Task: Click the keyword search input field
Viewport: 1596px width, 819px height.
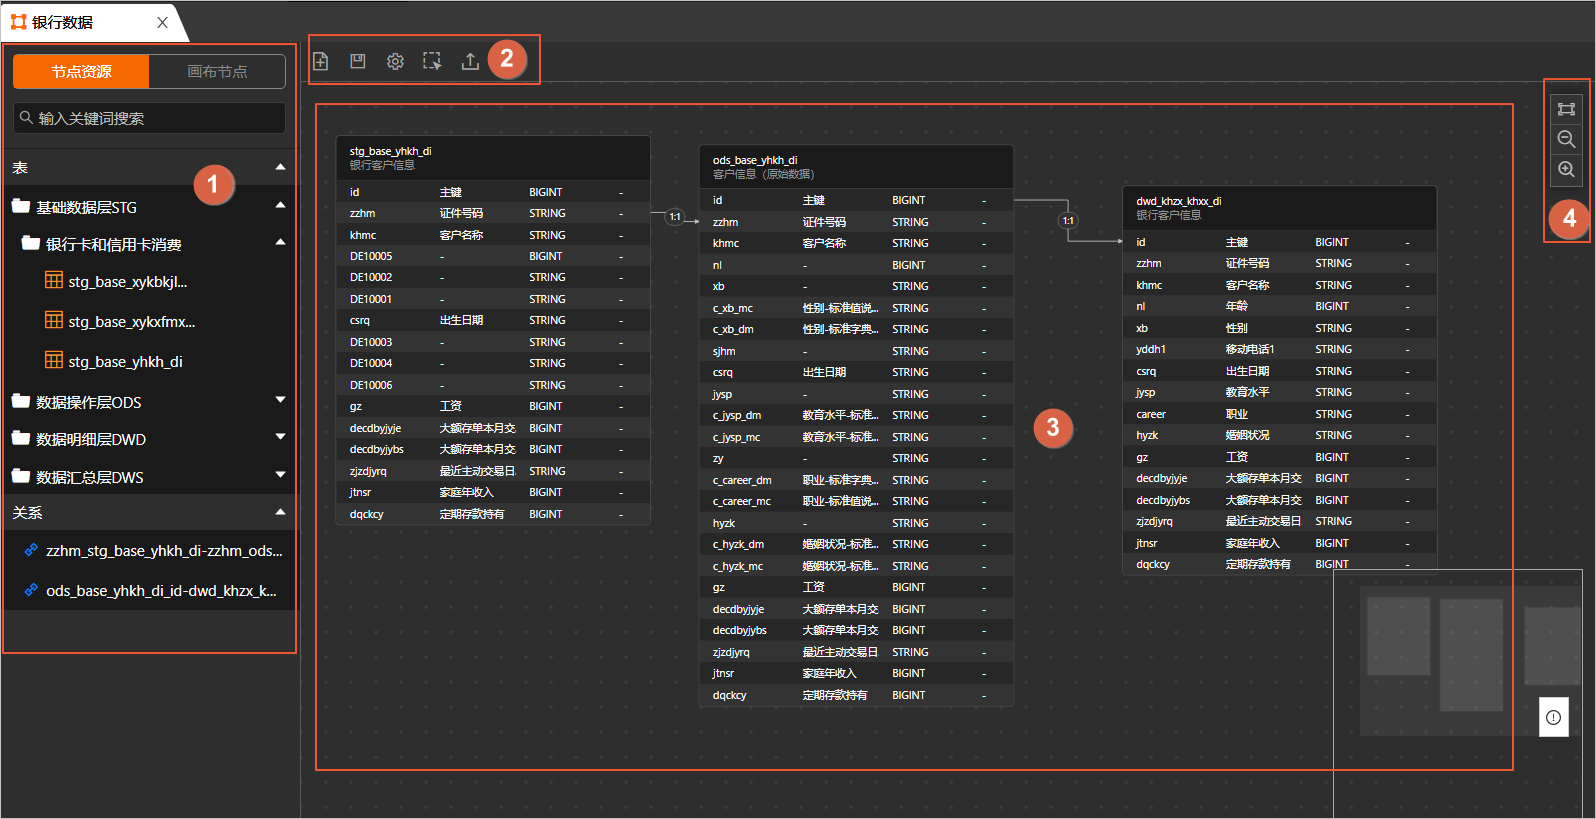Action: [149, 118]
